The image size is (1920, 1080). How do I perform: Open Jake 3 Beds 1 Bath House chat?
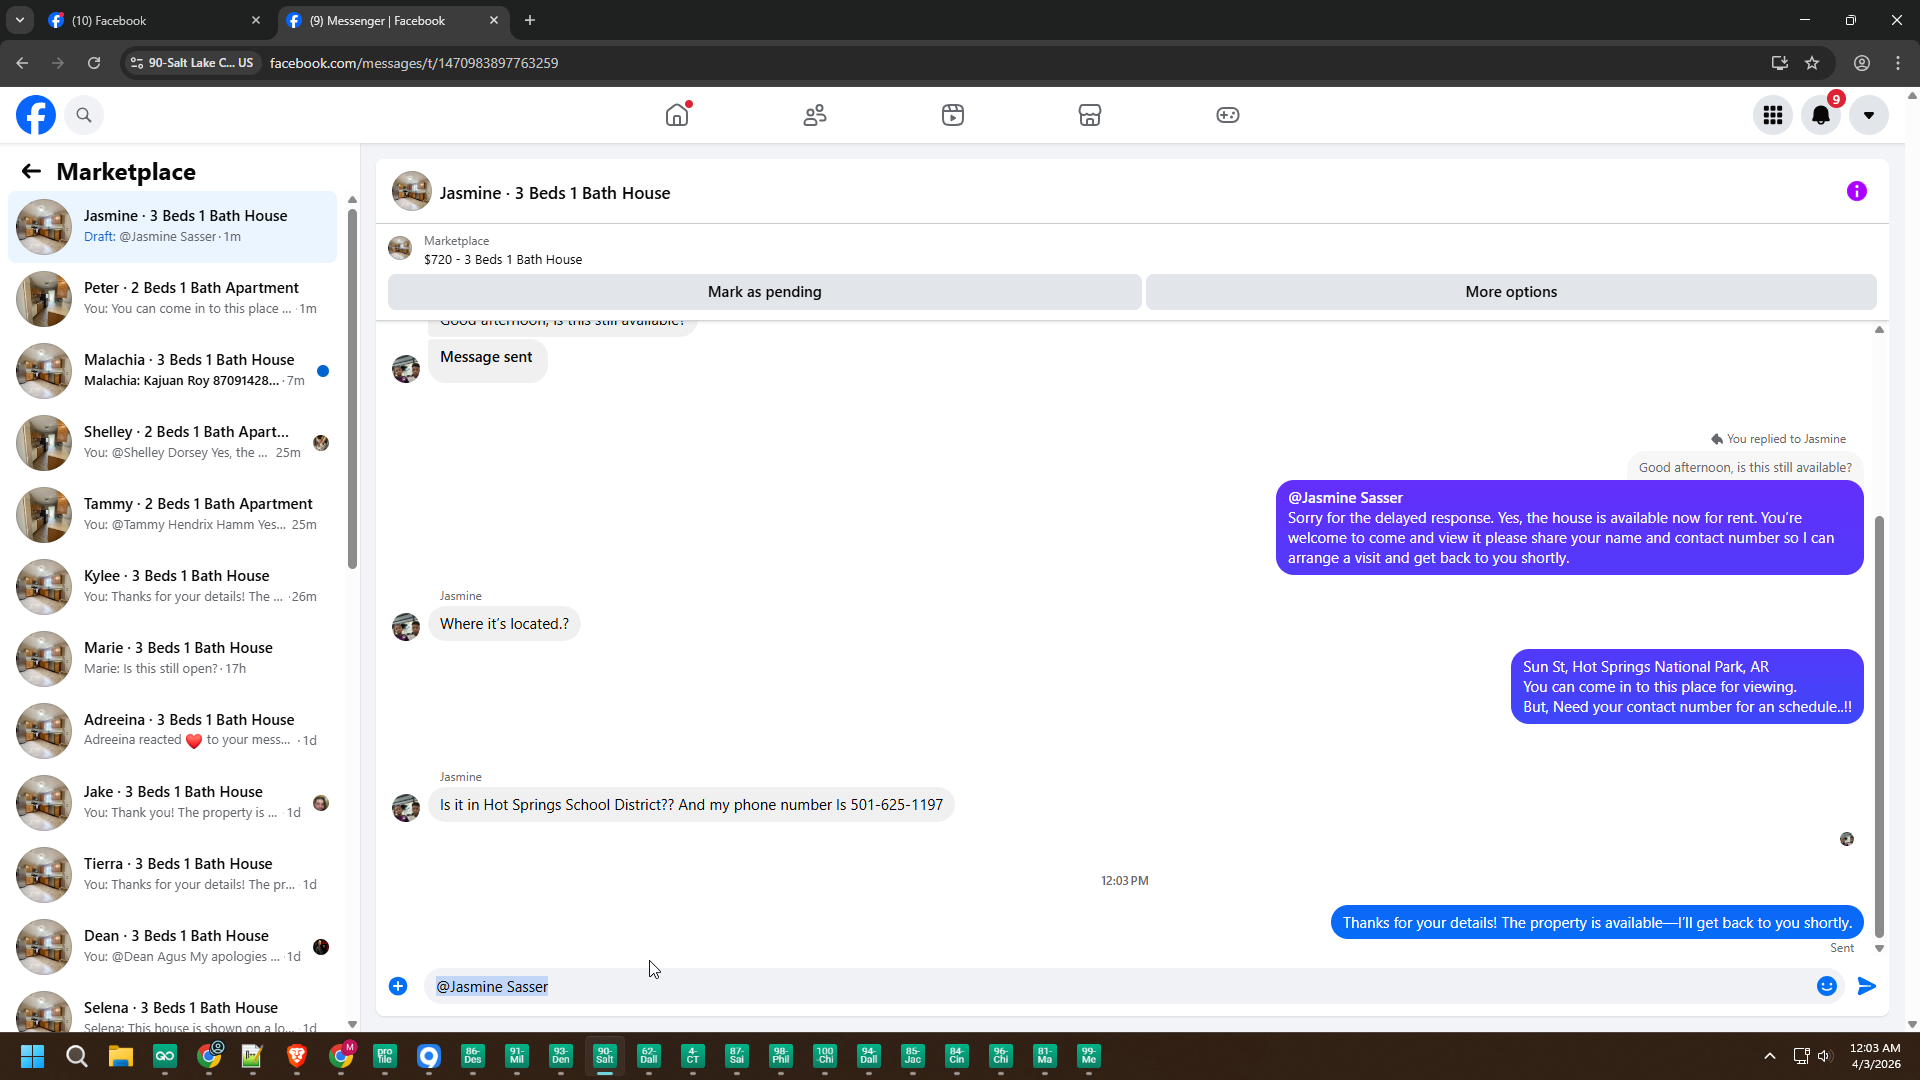tap(172, 803)
